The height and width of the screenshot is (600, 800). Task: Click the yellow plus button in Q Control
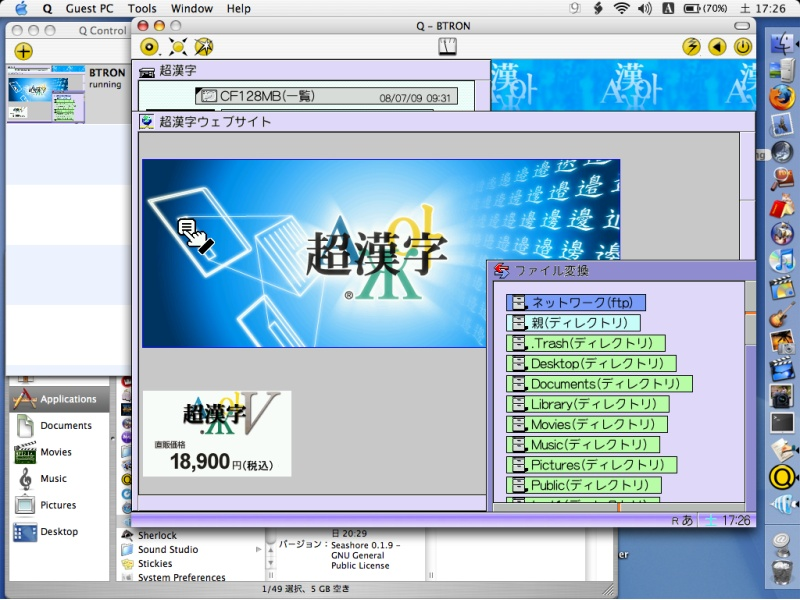tap(23, 51)
